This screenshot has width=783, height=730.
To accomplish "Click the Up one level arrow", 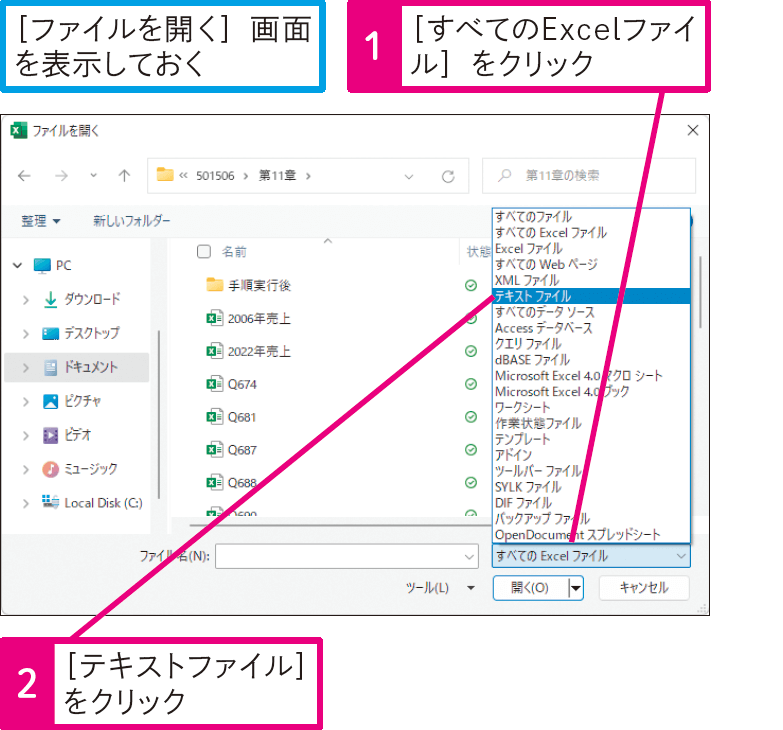I will [x=124, y=176].
